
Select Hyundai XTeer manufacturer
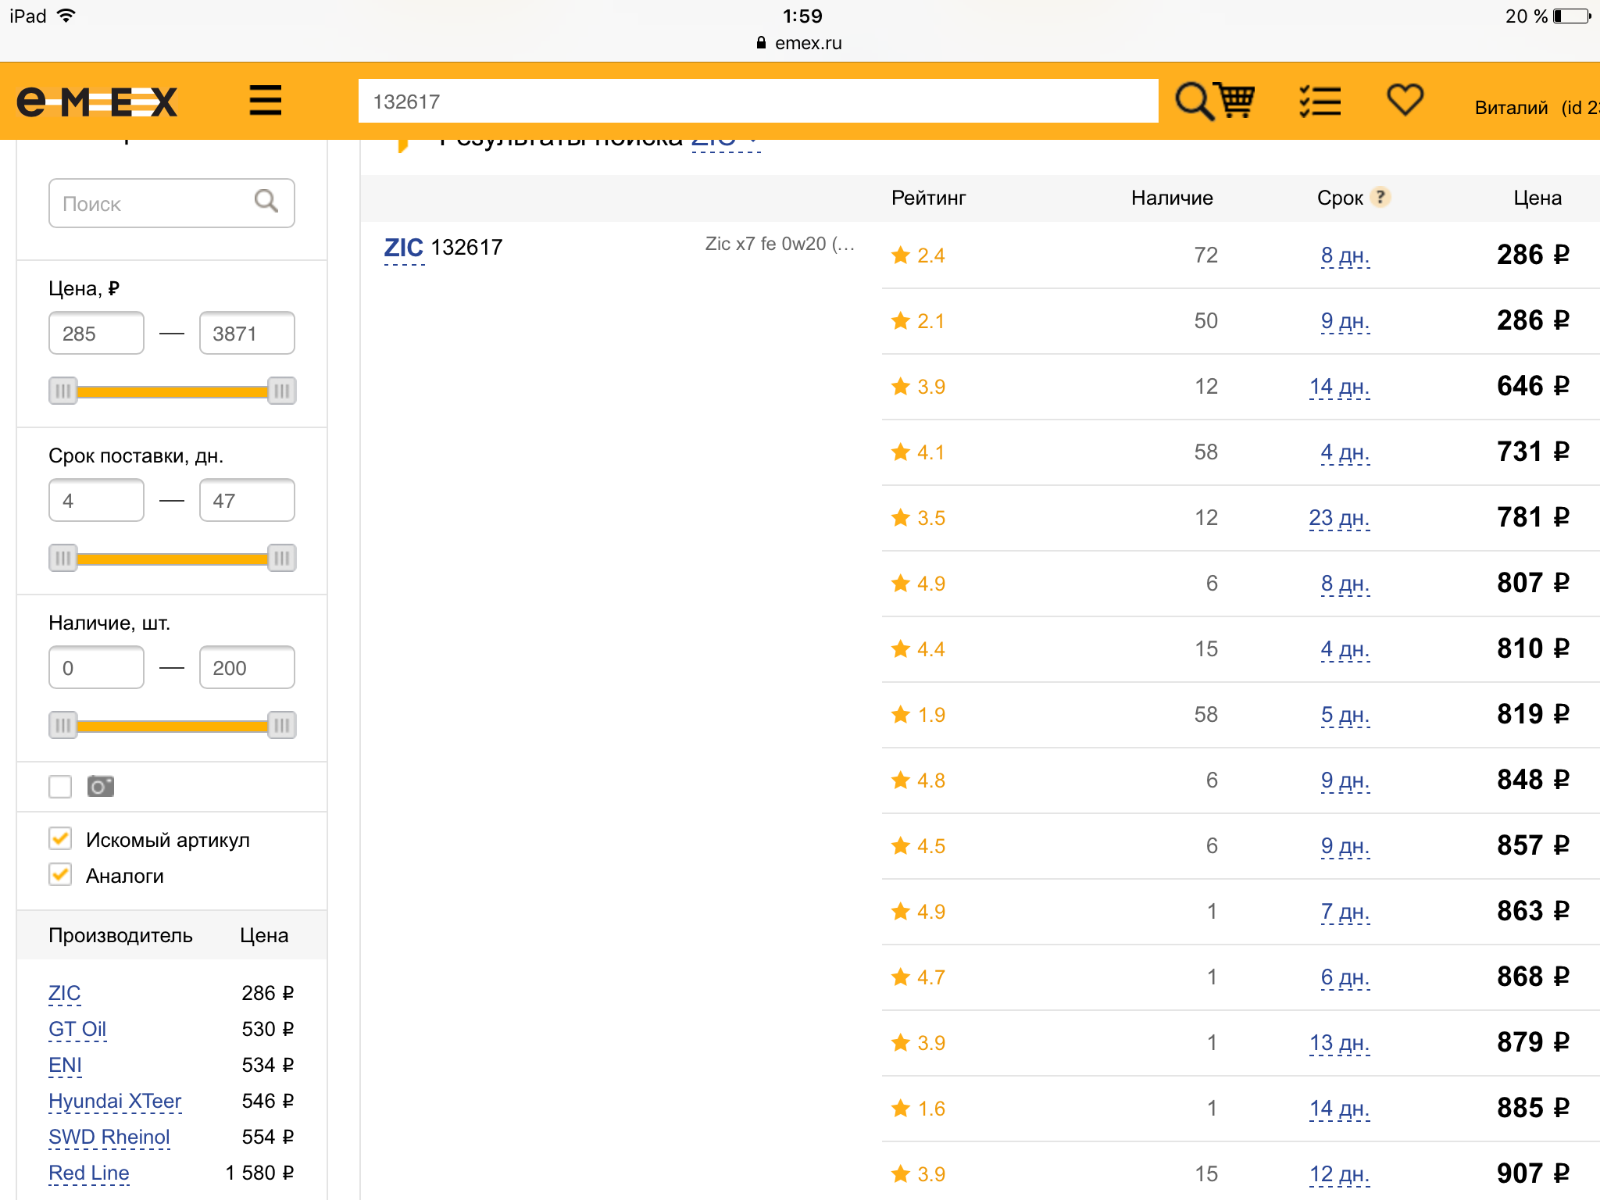point(115,1101)
